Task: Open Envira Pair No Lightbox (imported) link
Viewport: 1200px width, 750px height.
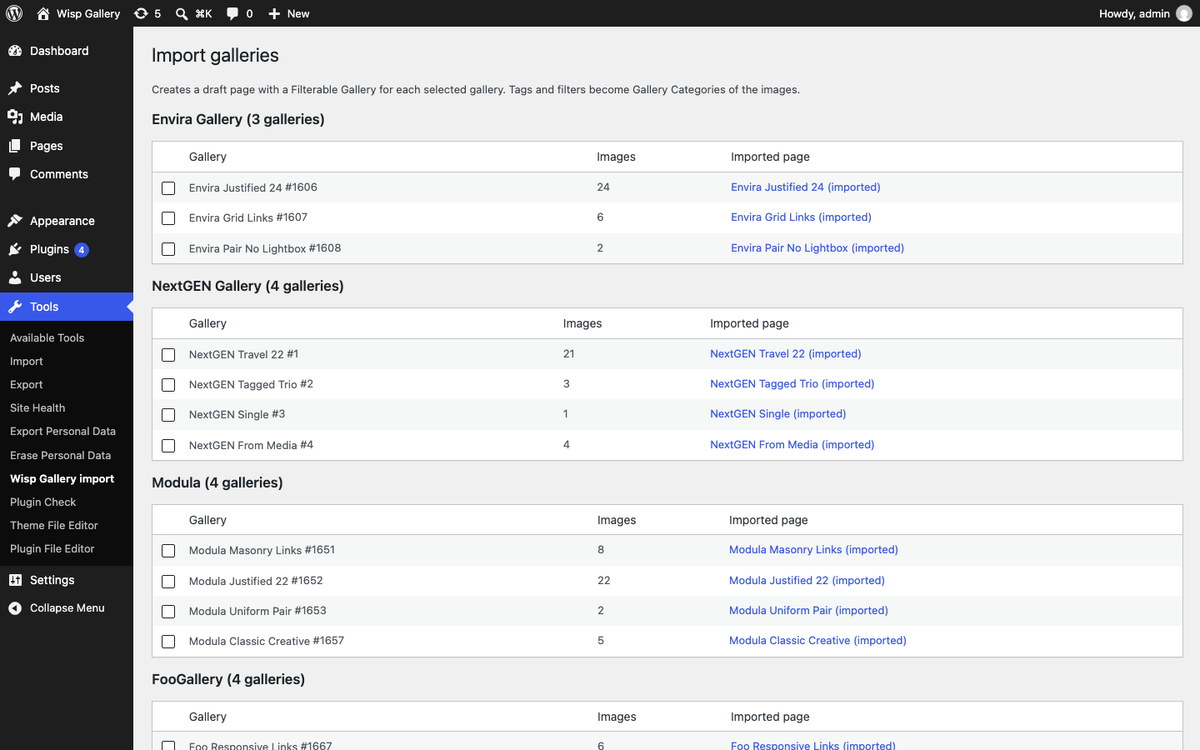Action: [x=817, y=248]
